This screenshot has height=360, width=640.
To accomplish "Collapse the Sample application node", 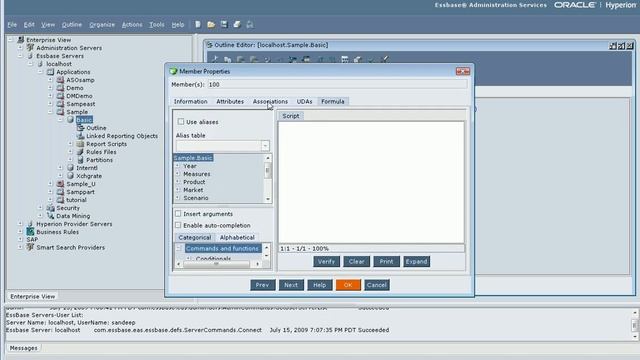I will [x=51, y=112].
